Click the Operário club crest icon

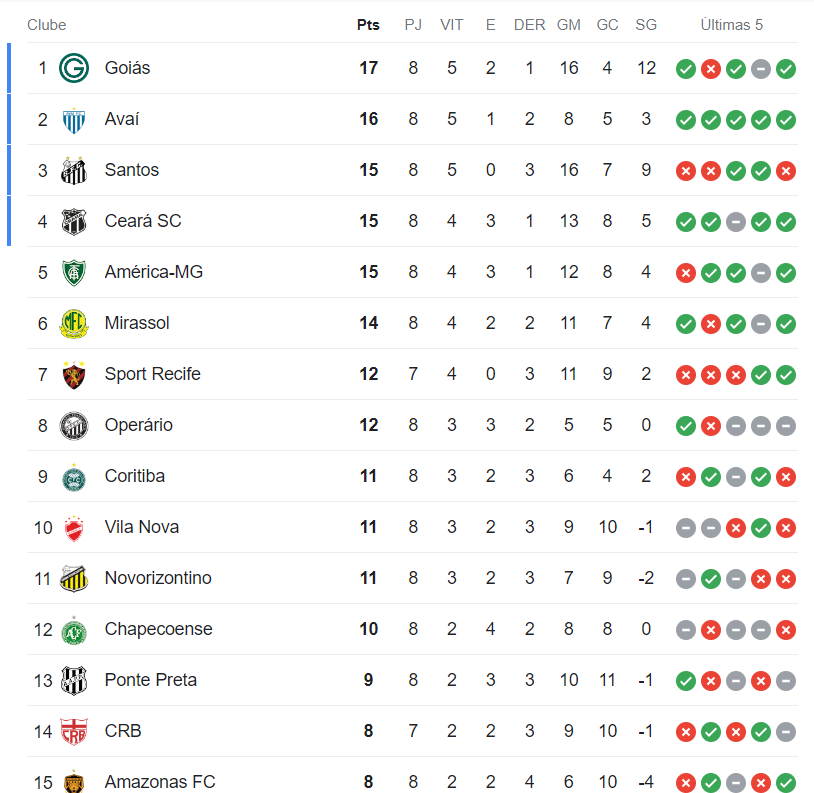[74, 425]
